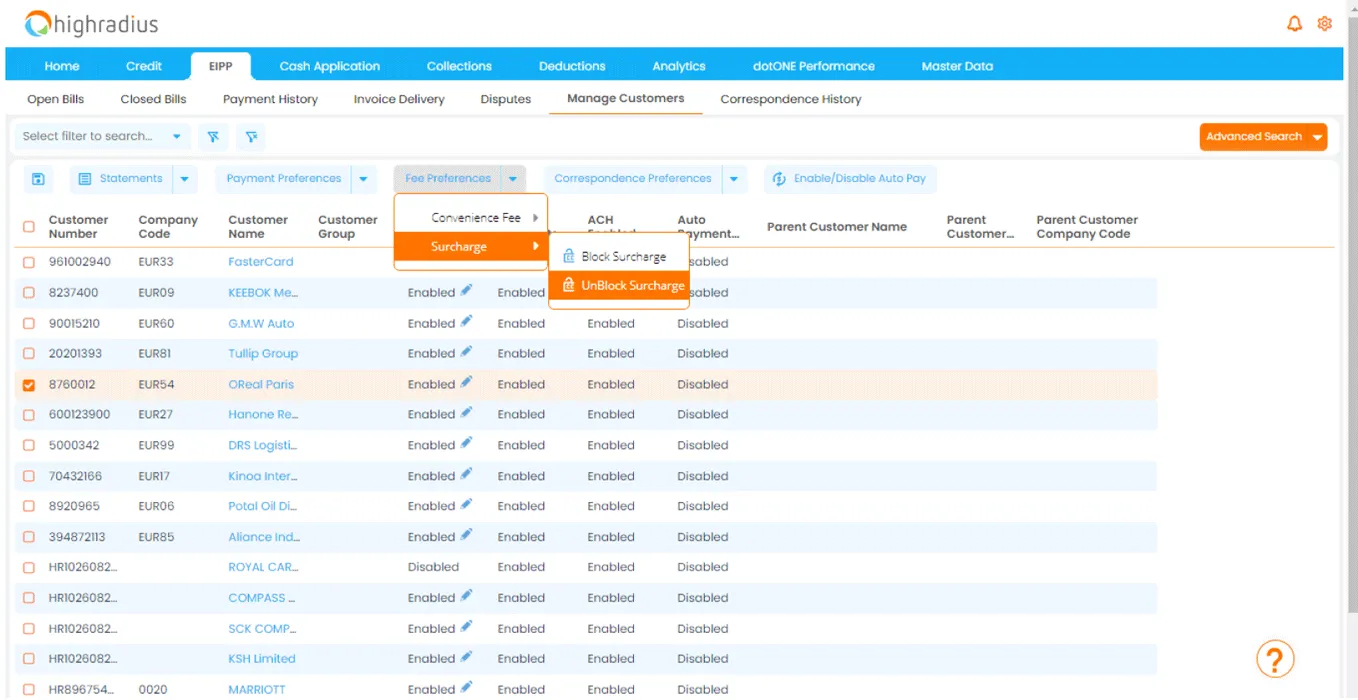This screenshot has height=700, width=1358.
Task: Check the checkbox for customer 961002940
Action: pyautogui.click(x=29, y=262)
